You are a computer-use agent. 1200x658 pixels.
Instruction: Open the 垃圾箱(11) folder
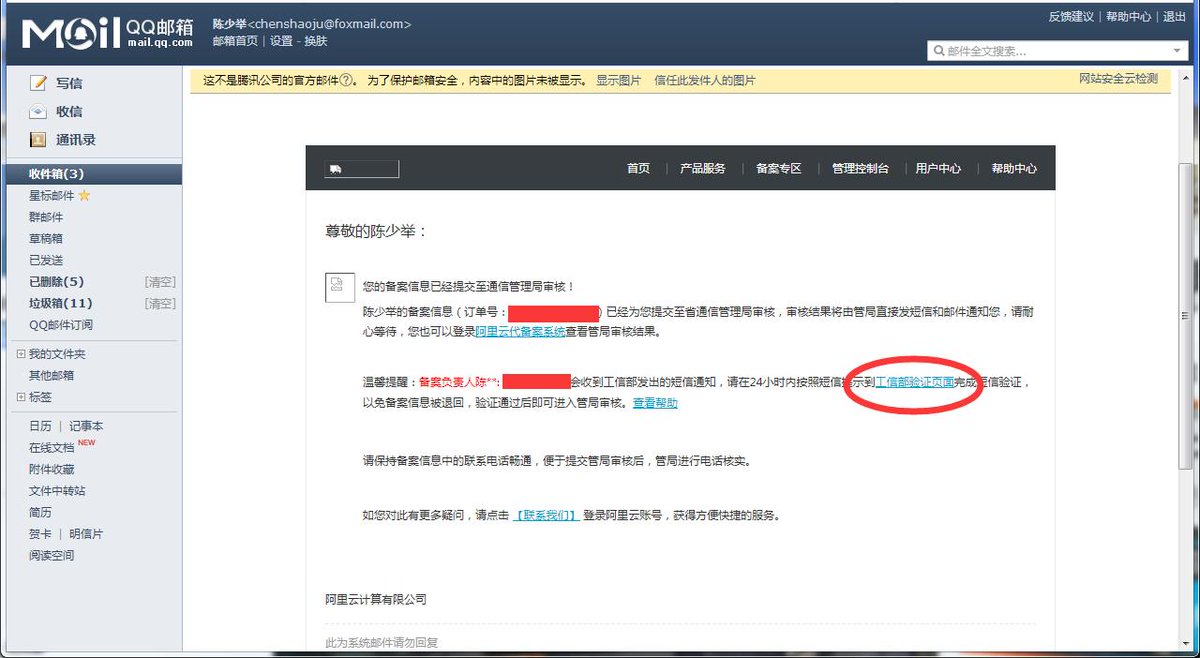(x=60, y=303)
